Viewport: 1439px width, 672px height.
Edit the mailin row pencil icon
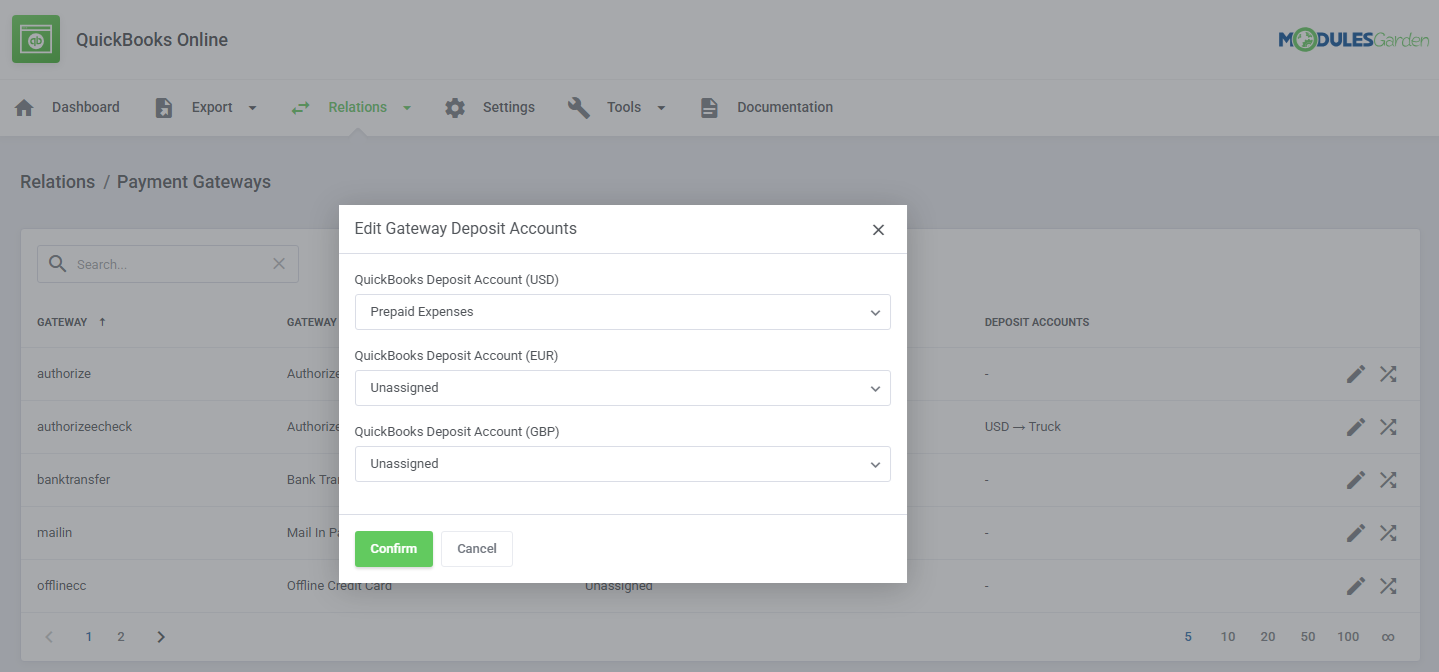[1355, 533]
